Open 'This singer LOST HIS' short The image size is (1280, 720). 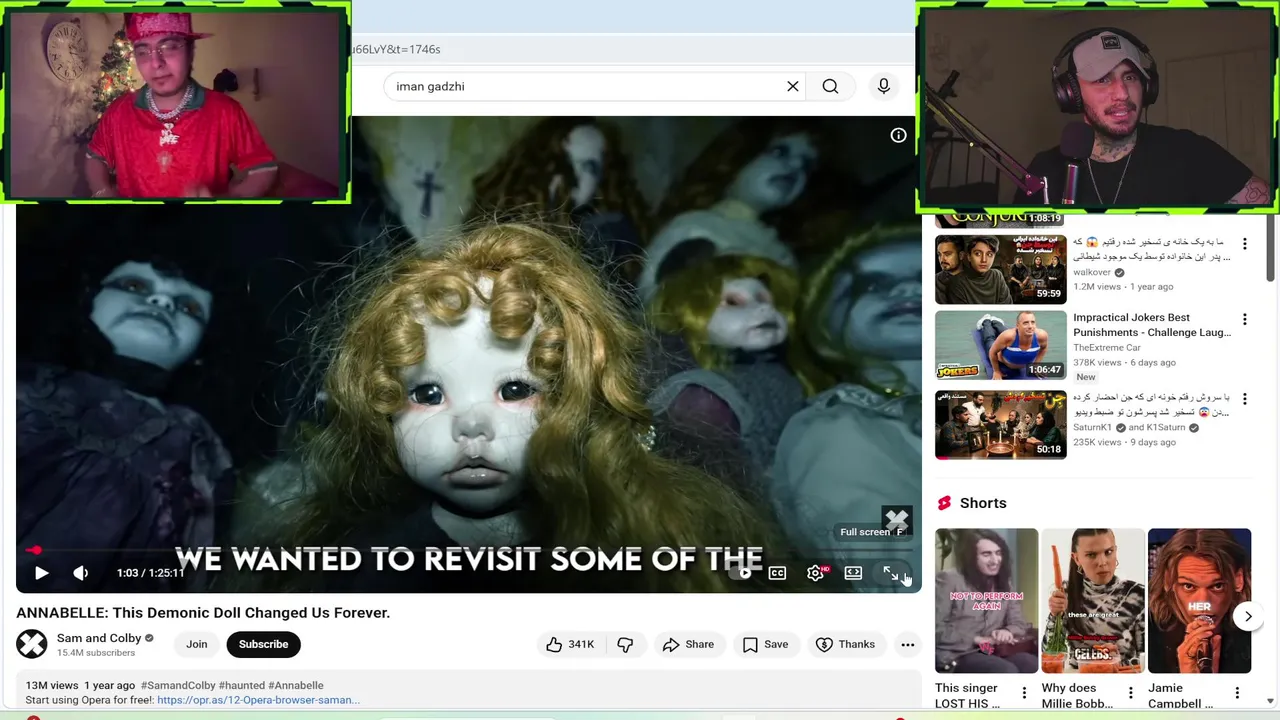986,600
